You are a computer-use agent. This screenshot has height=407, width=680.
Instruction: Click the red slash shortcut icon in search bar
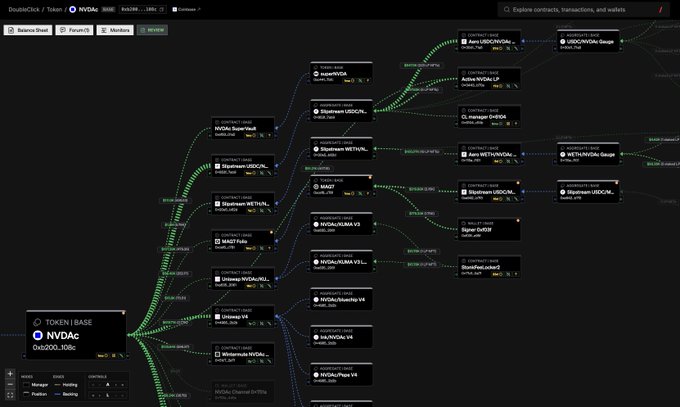[x=660, y=10]
